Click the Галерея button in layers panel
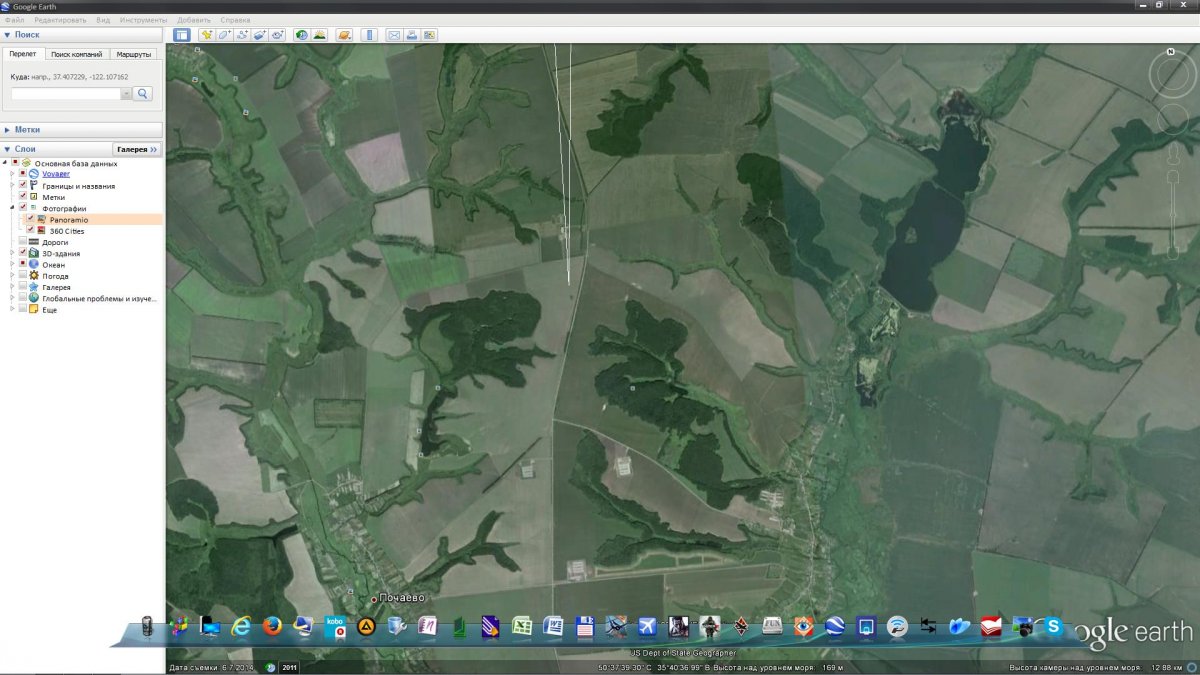1200x675 pixels. pyautogui.click(x=136, y=149)
